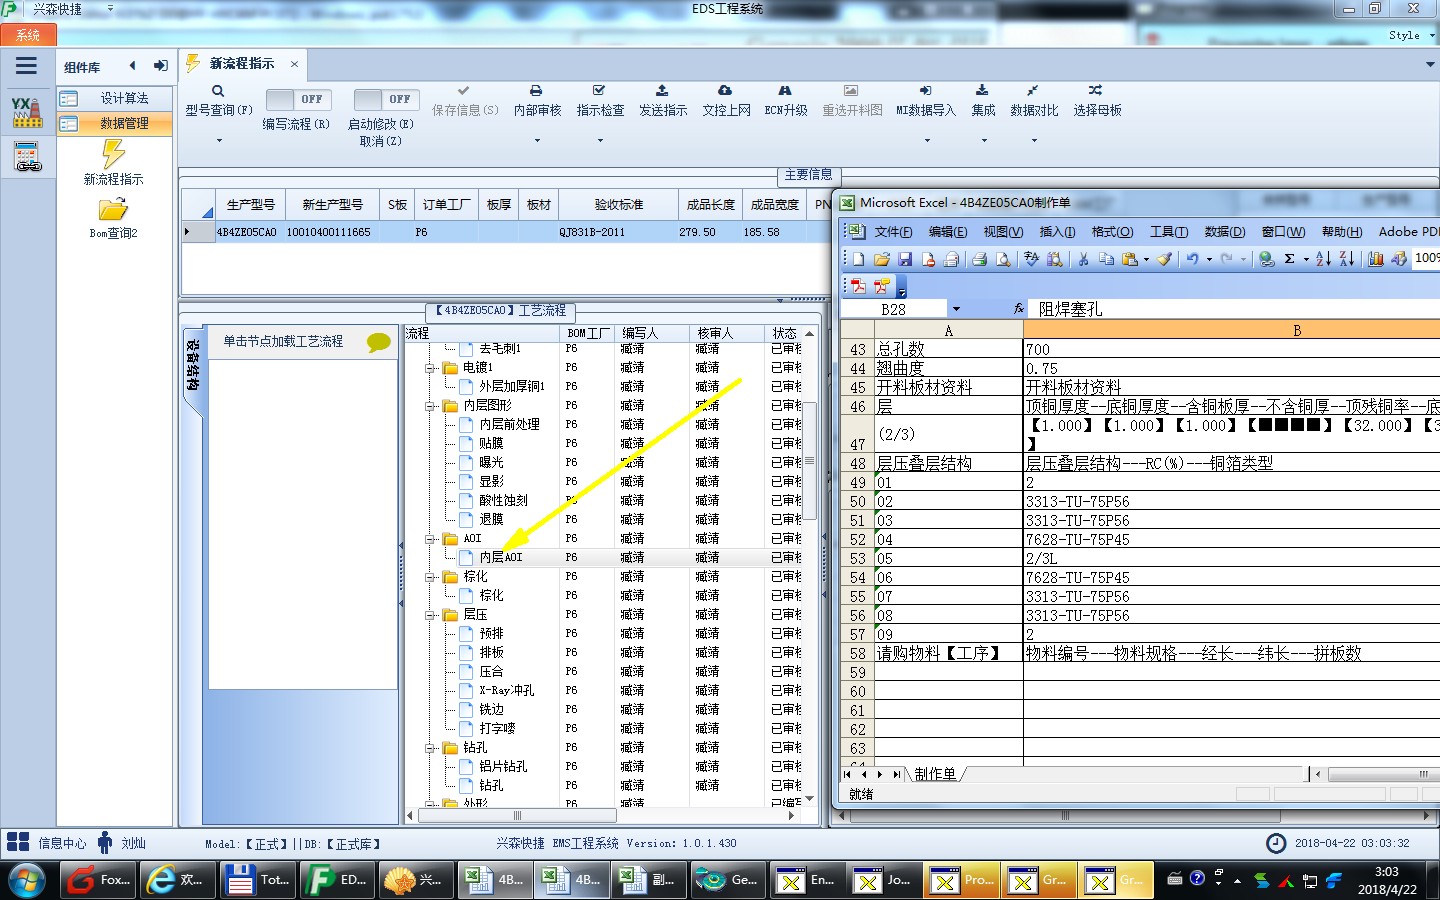Click the 集成 download icon
The width and height of the screenshot is (1440, 900).
[982, 91]
